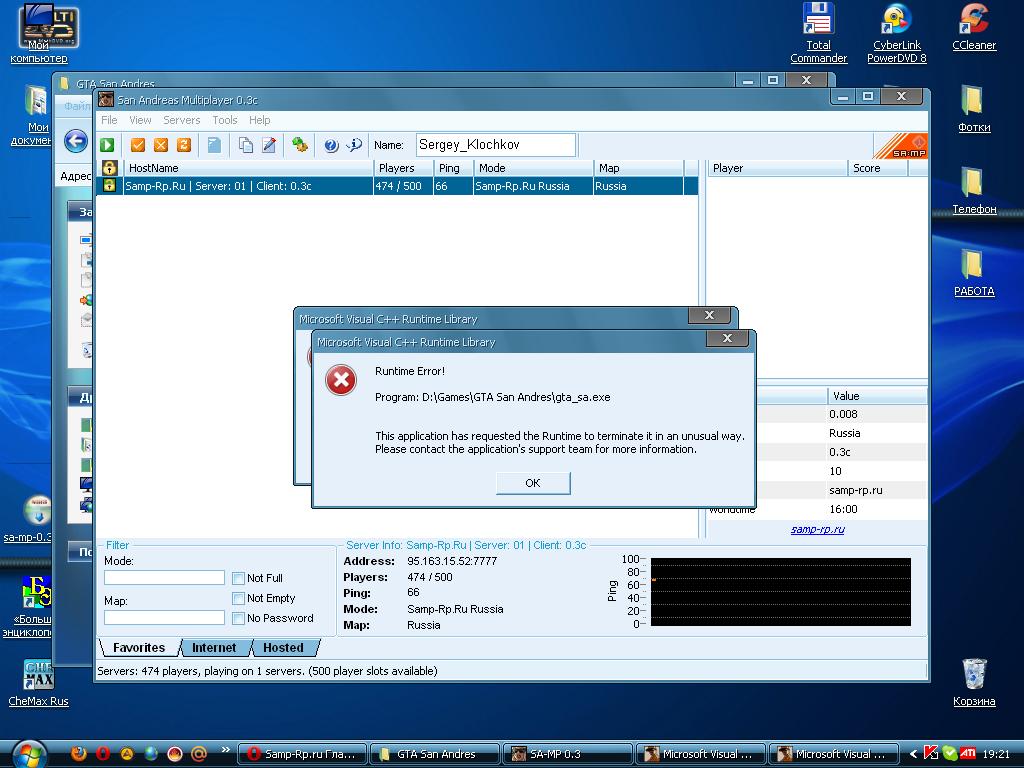Check the No Password filter option
The height and width of the screenshot is (768, 1024).
(x=238, y=618)
